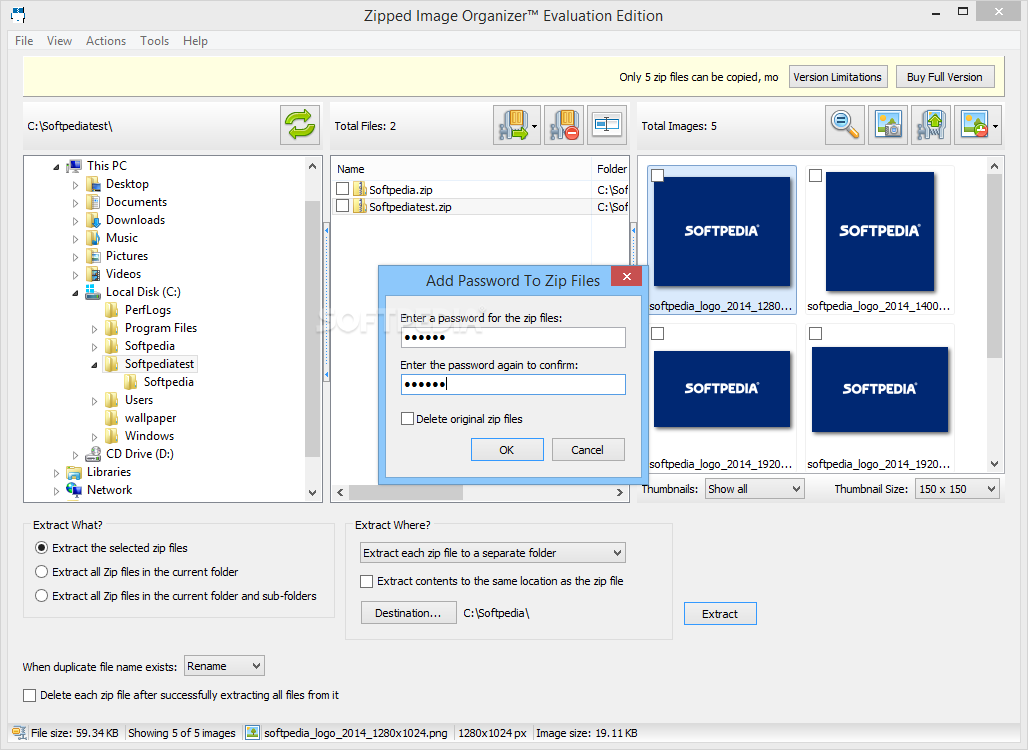Click the rename zip file icon
1028x750 pixels.
click(x=606, y=125)
